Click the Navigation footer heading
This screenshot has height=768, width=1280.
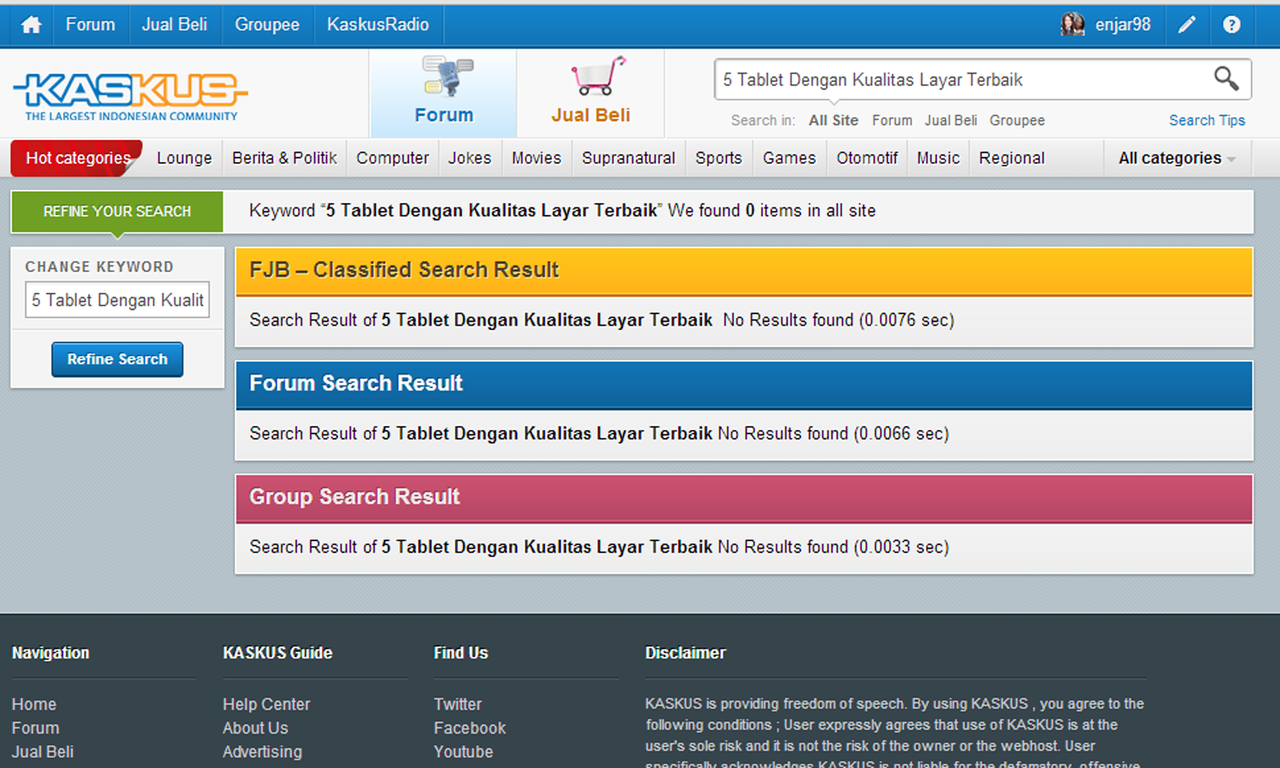(50, 653)
